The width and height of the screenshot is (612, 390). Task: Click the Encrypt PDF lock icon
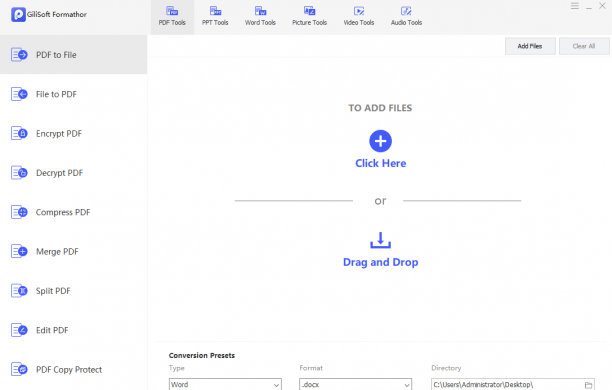point(19,134)
